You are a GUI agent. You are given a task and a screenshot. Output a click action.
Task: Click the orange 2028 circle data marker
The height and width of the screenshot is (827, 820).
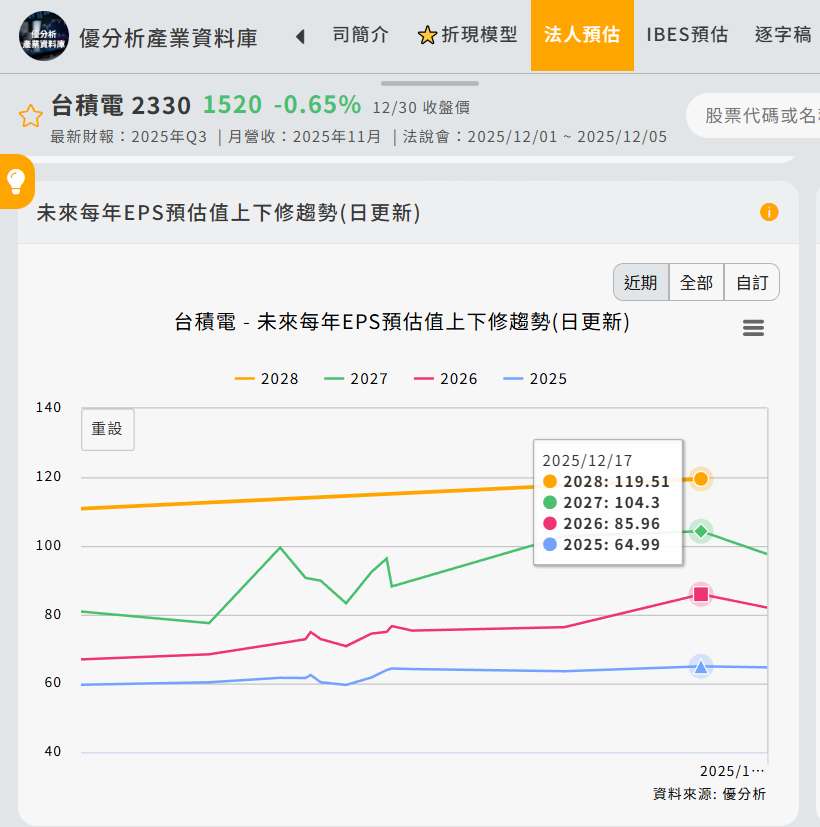(701, 479)
